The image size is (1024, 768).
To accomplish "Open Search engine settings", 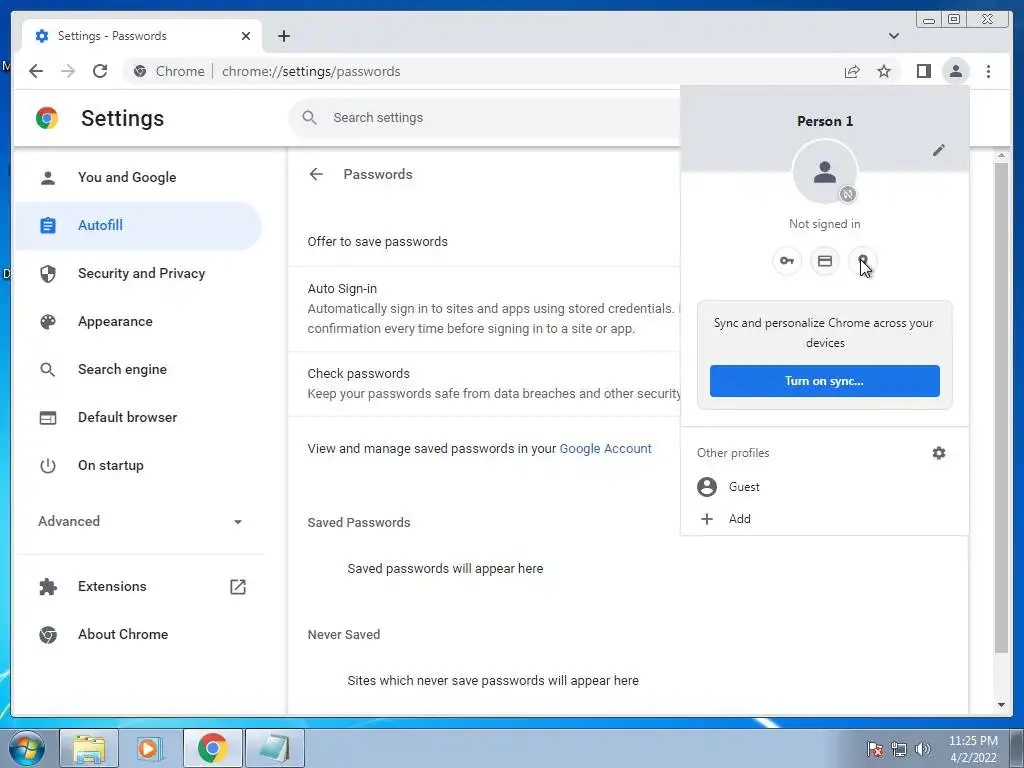I will pos(138,370).
